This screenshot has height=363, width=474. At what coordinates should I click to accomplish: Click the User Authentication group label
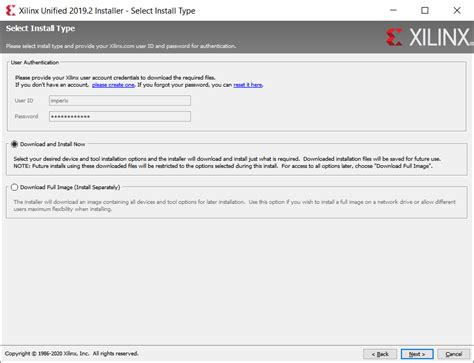pos(35,62)
